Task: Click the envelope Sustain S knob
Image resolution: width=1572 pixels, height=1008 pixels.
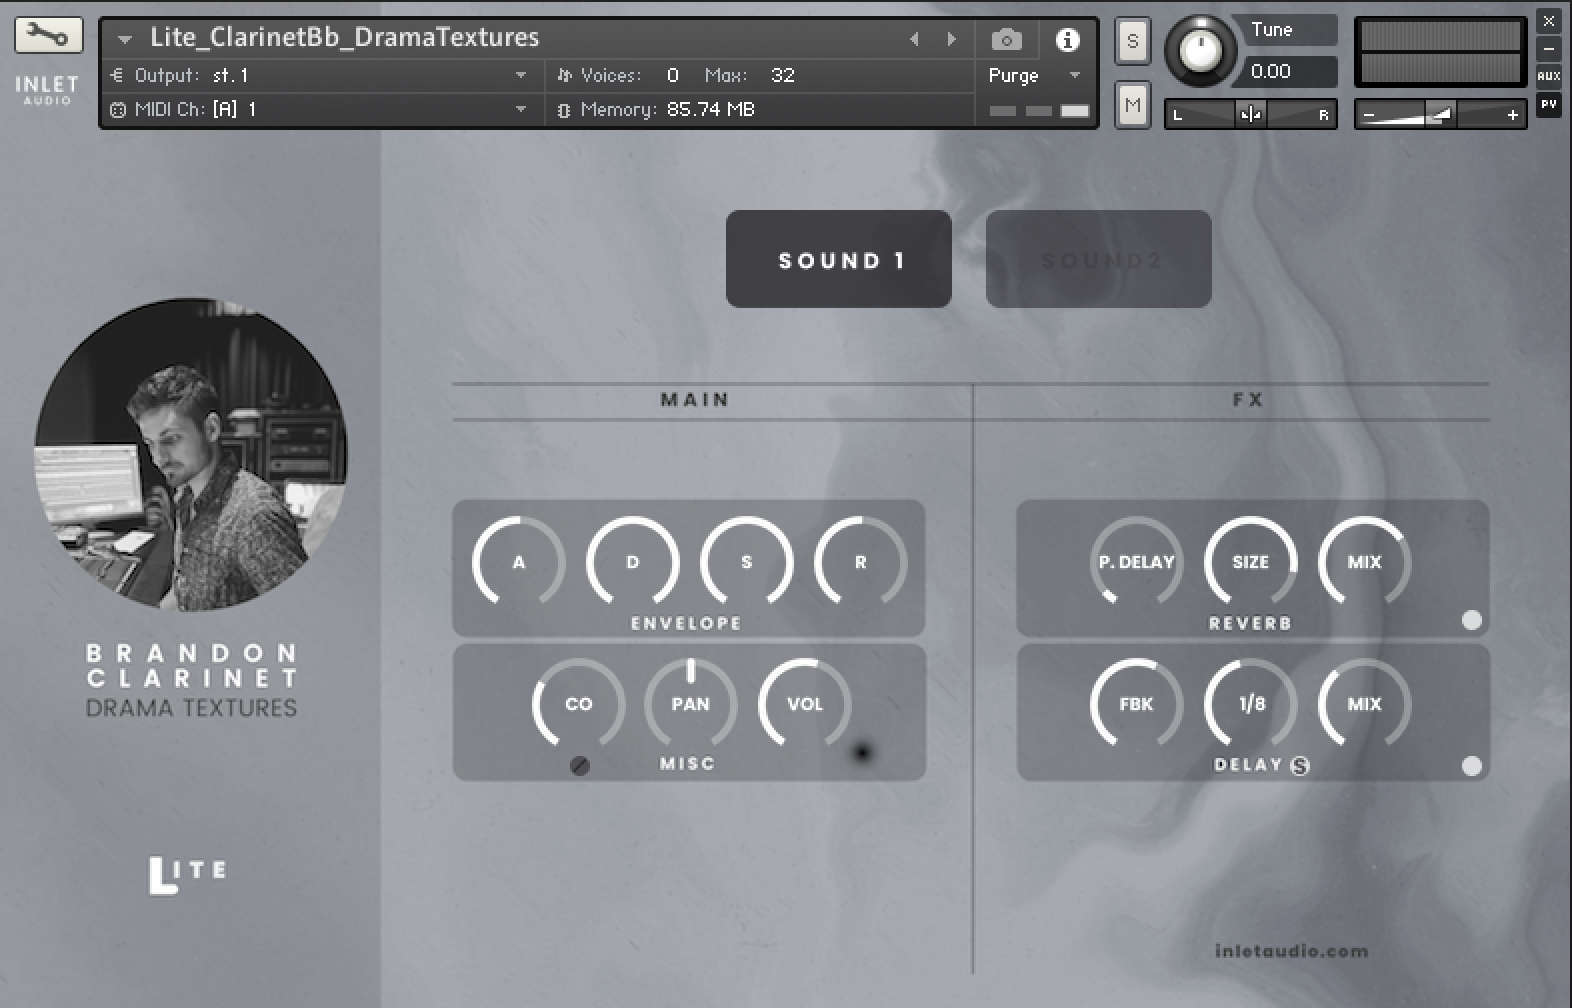Action: coord(746,561)
